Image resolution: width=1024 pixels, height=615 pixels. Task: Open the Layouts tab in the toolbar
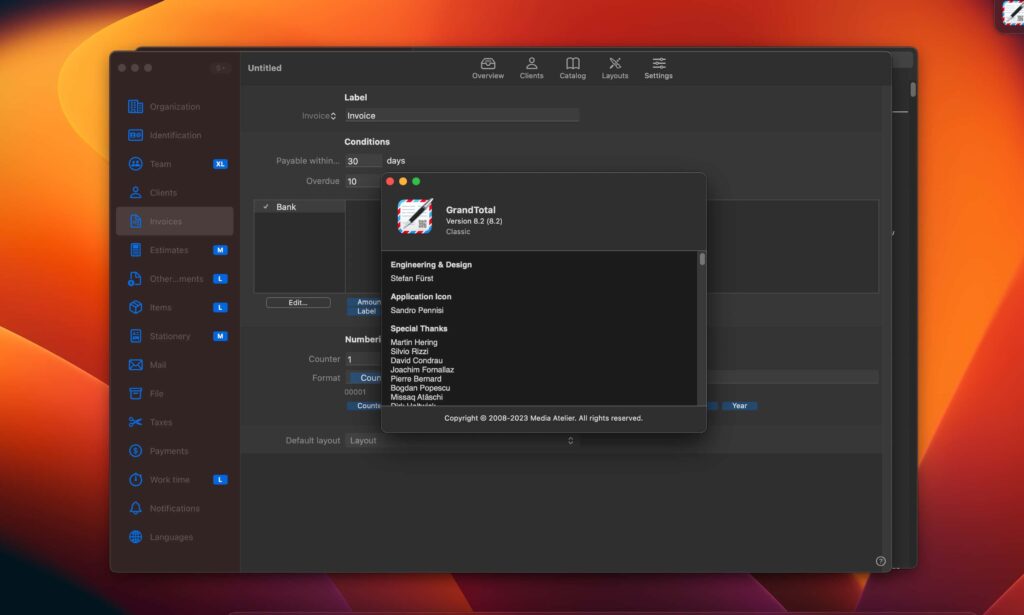coord(615,67)
